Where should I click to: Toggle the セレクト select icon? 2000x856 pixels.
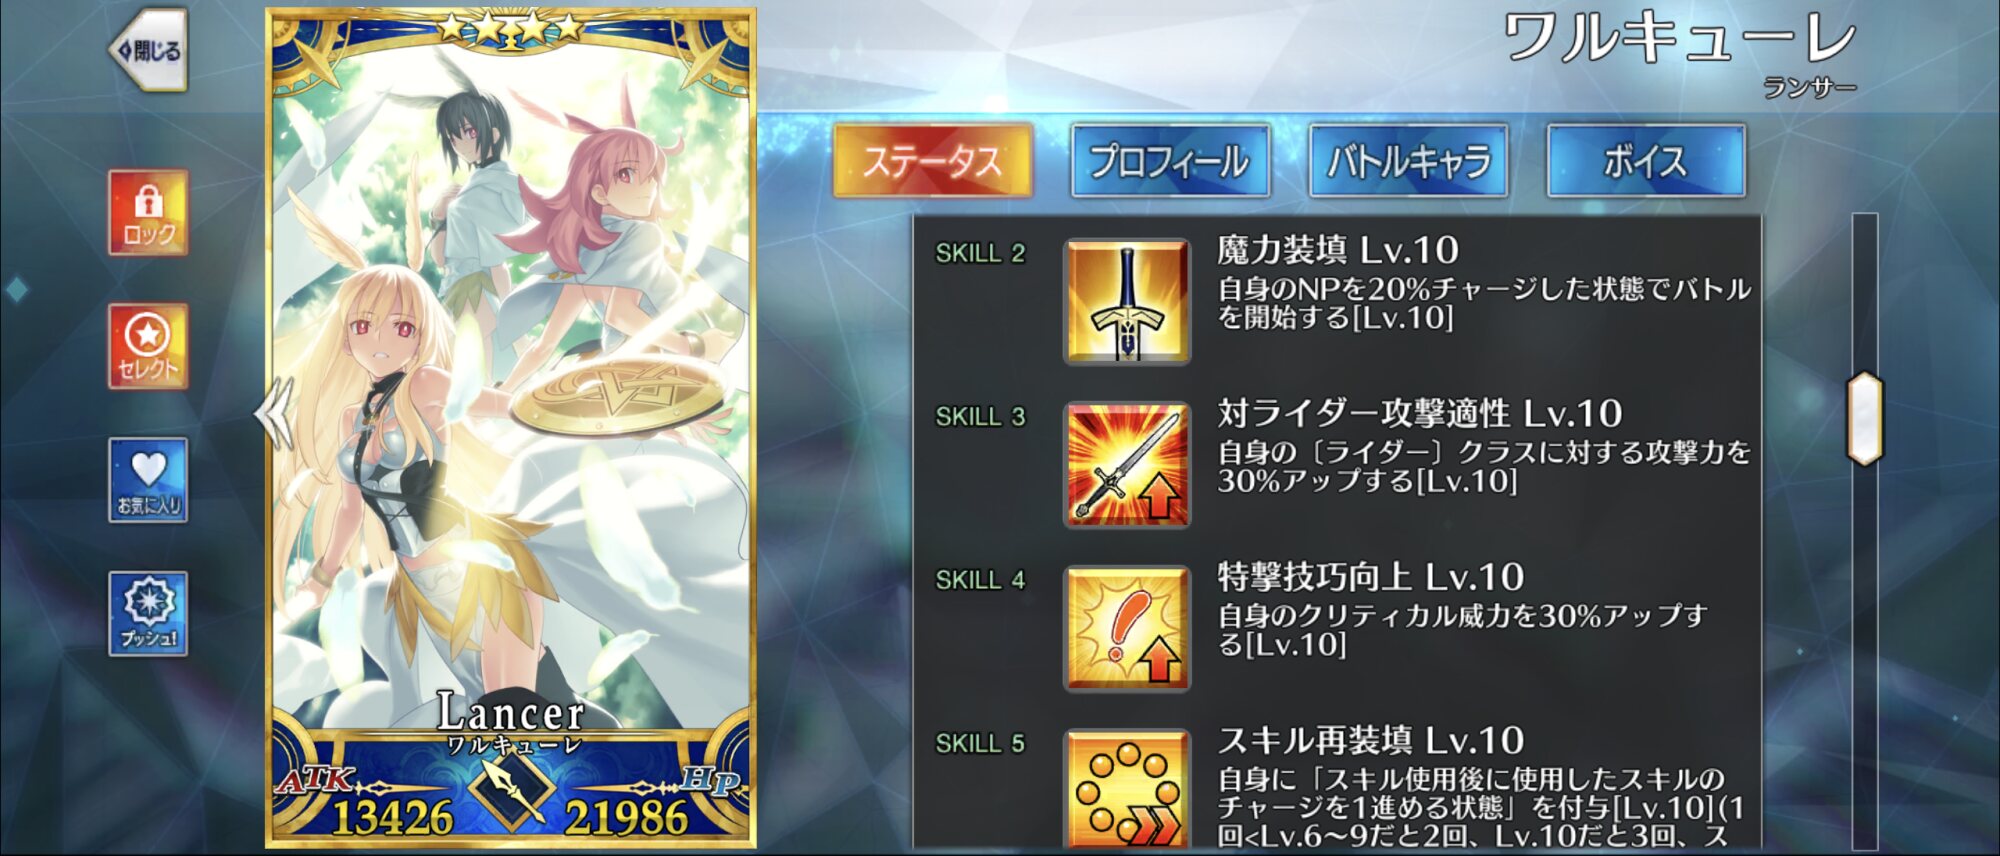(x=148, y=346)
